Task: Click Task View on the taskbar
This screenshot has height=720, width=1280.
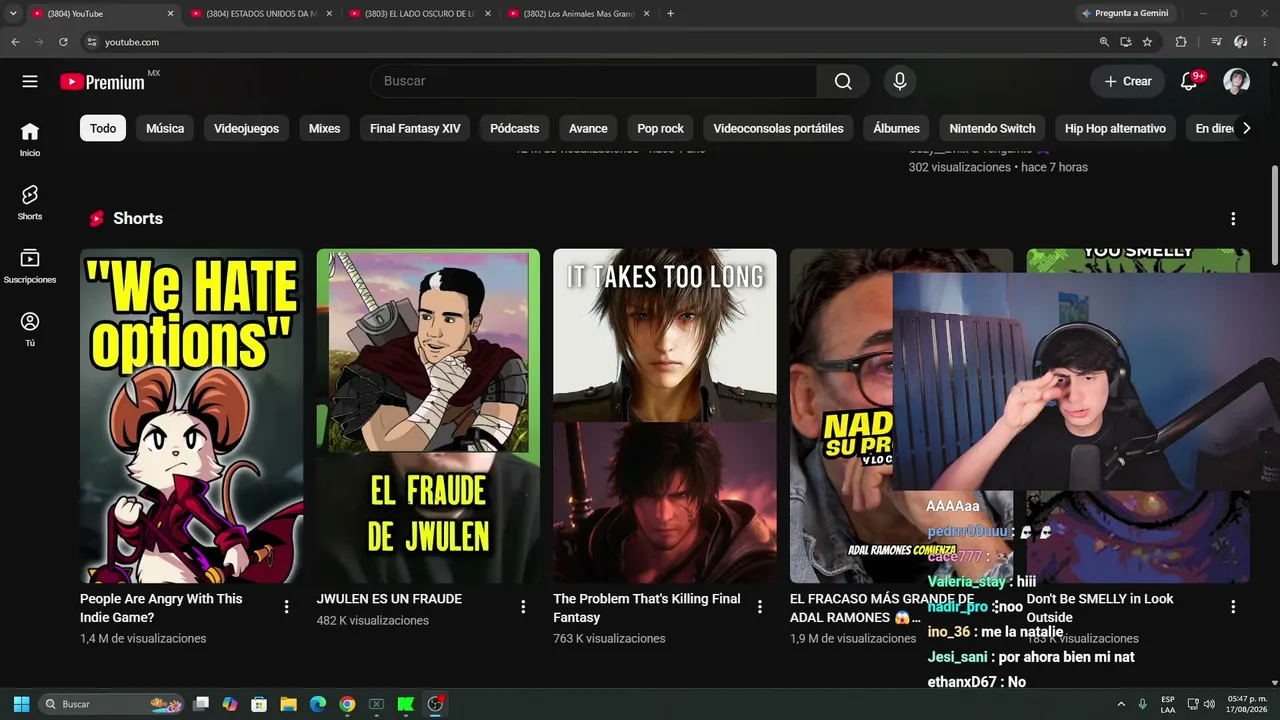Action: tap(201, 704)
